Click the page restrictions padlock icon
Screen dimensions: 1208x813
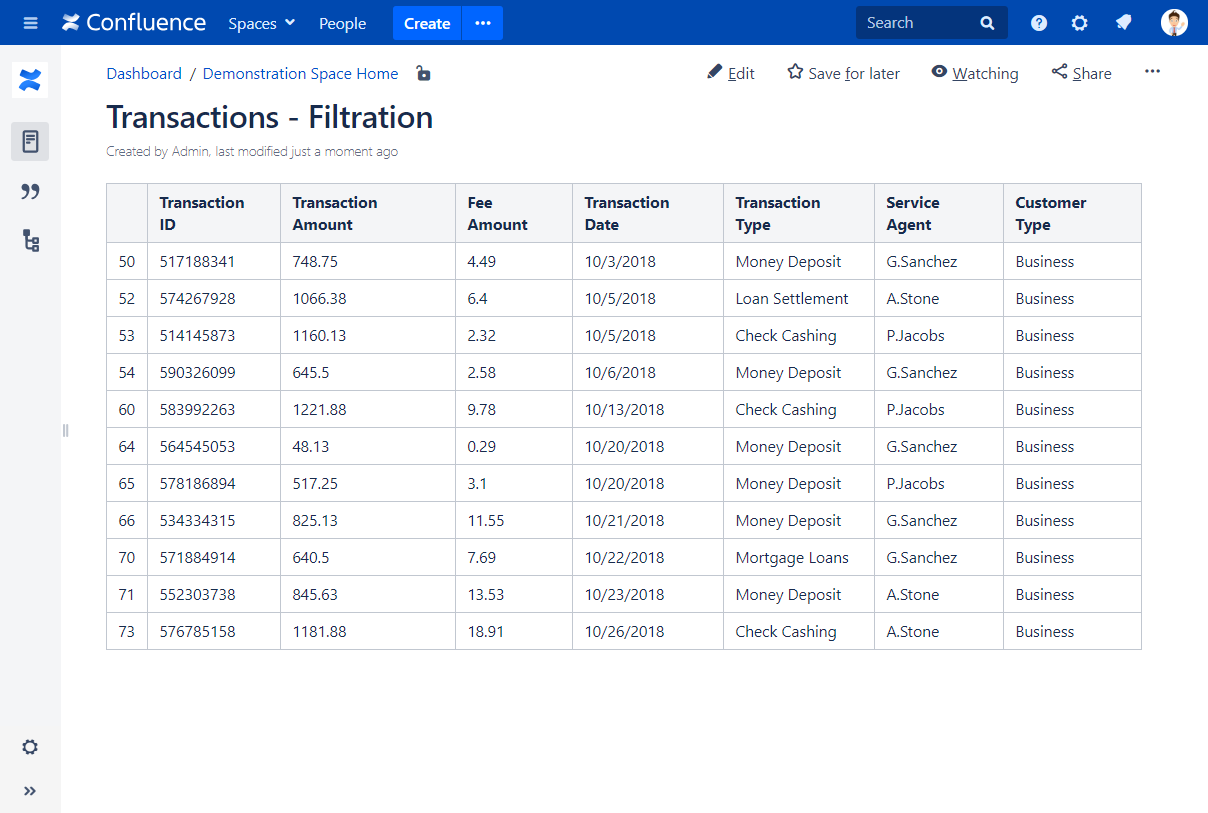[423, 73]
